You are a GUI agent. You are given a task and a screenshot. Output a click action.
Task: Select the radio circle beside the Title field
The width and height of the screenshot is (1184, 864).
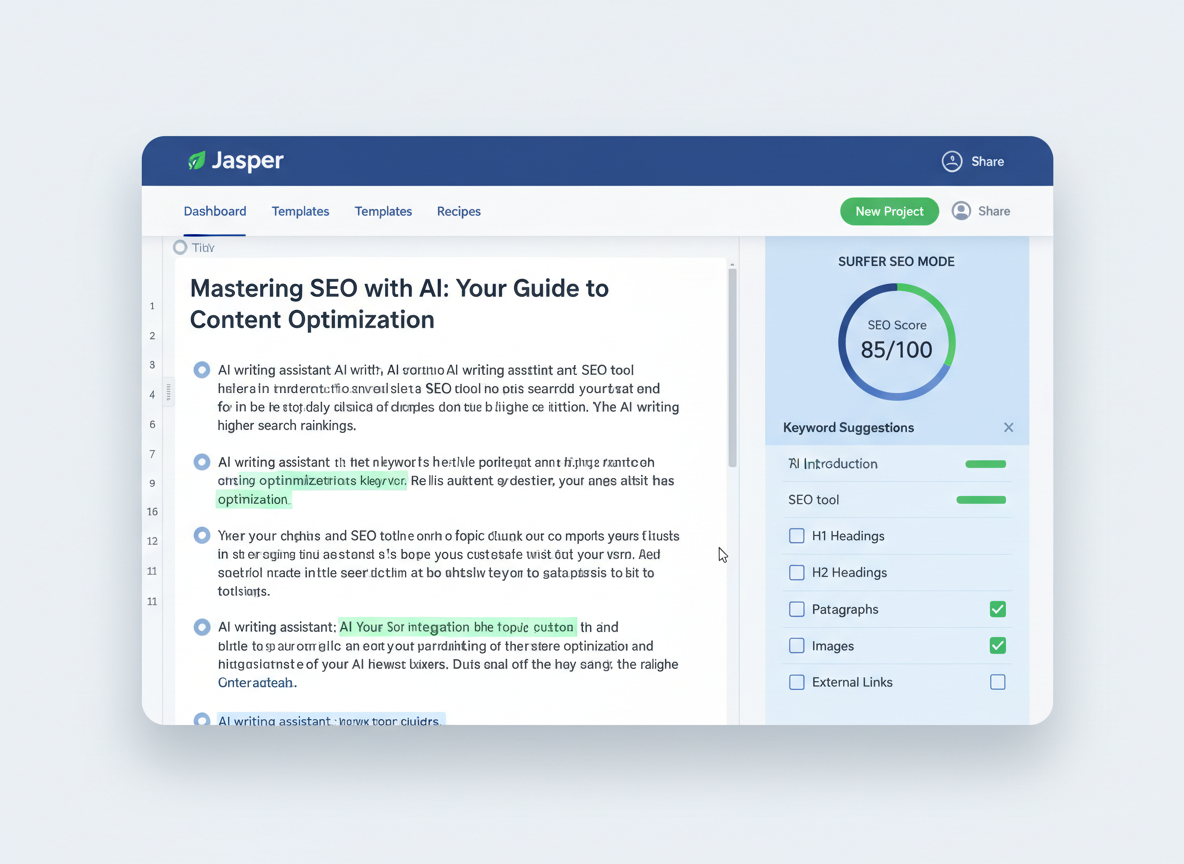[180, 247]
